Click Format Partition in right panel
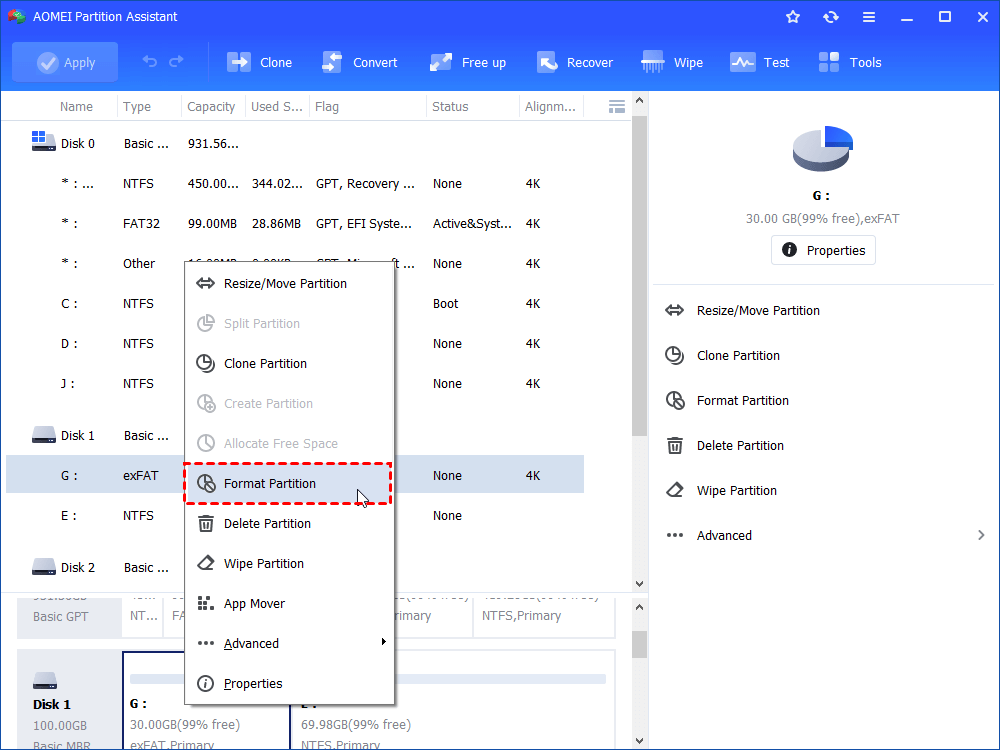 742,401
